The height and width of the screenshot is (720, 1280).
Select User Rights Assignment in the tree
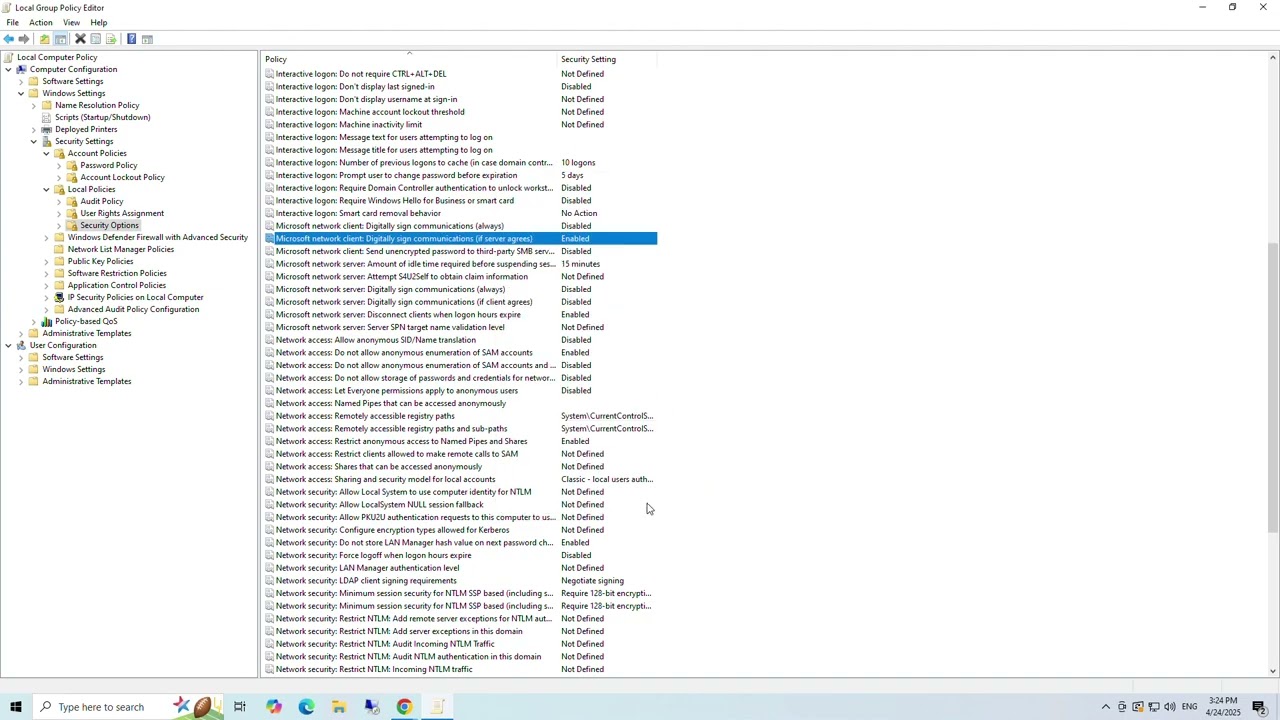pos(122,213)
